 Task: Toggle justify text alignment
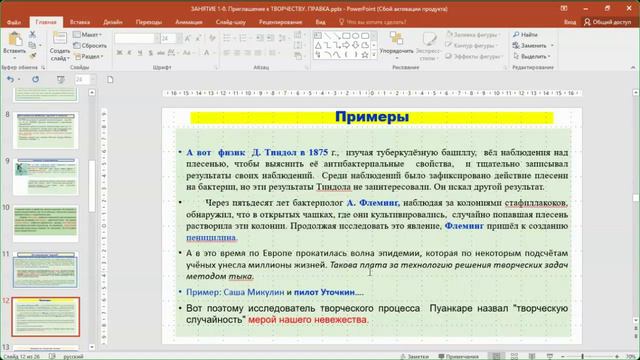[258, 53]
